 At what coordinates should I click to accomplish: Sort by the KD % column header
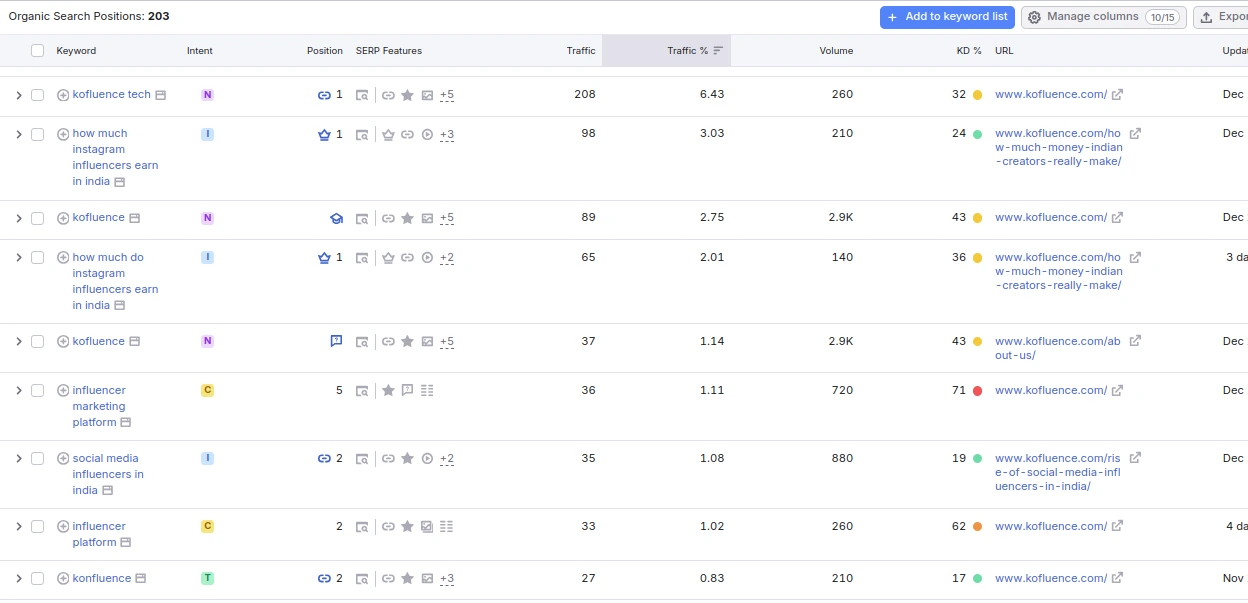(968, 51)
